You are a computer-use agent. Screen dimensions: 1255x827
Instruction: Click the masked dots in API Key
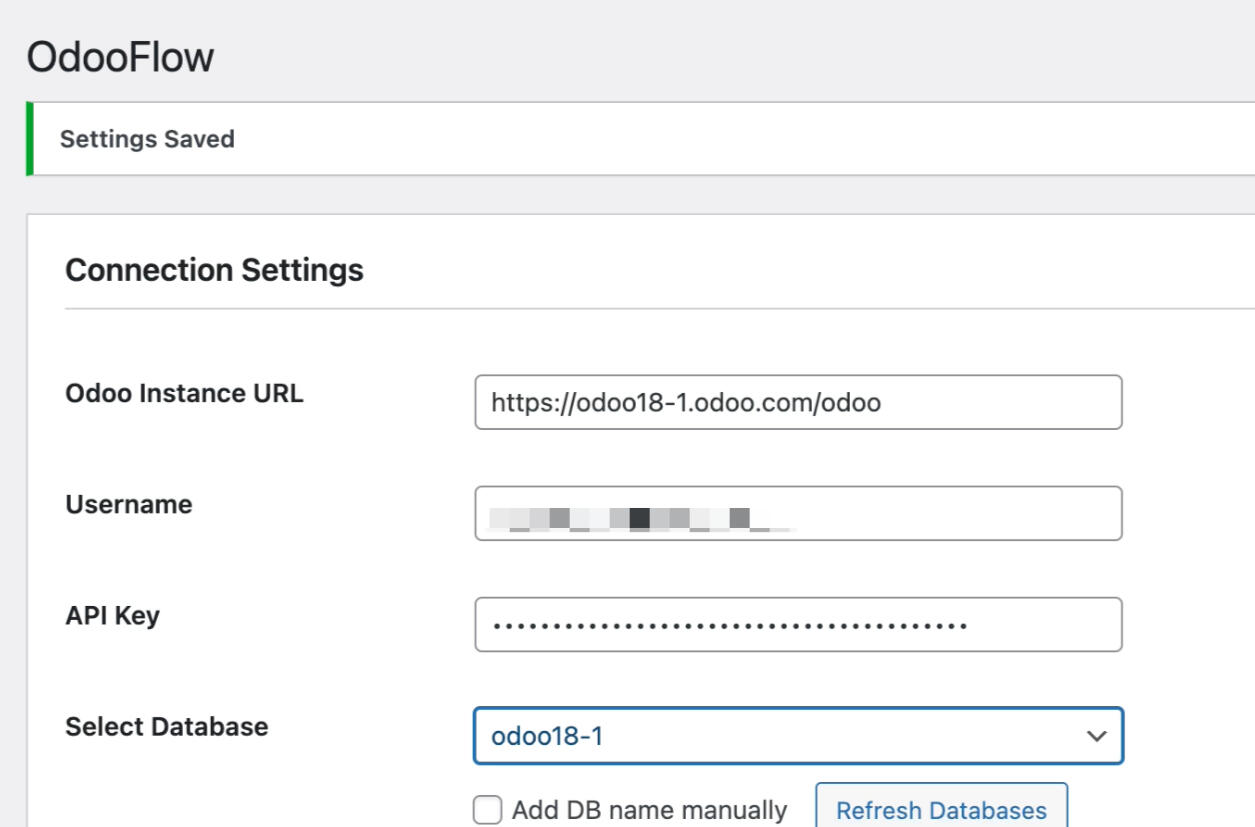coord(728,626)
